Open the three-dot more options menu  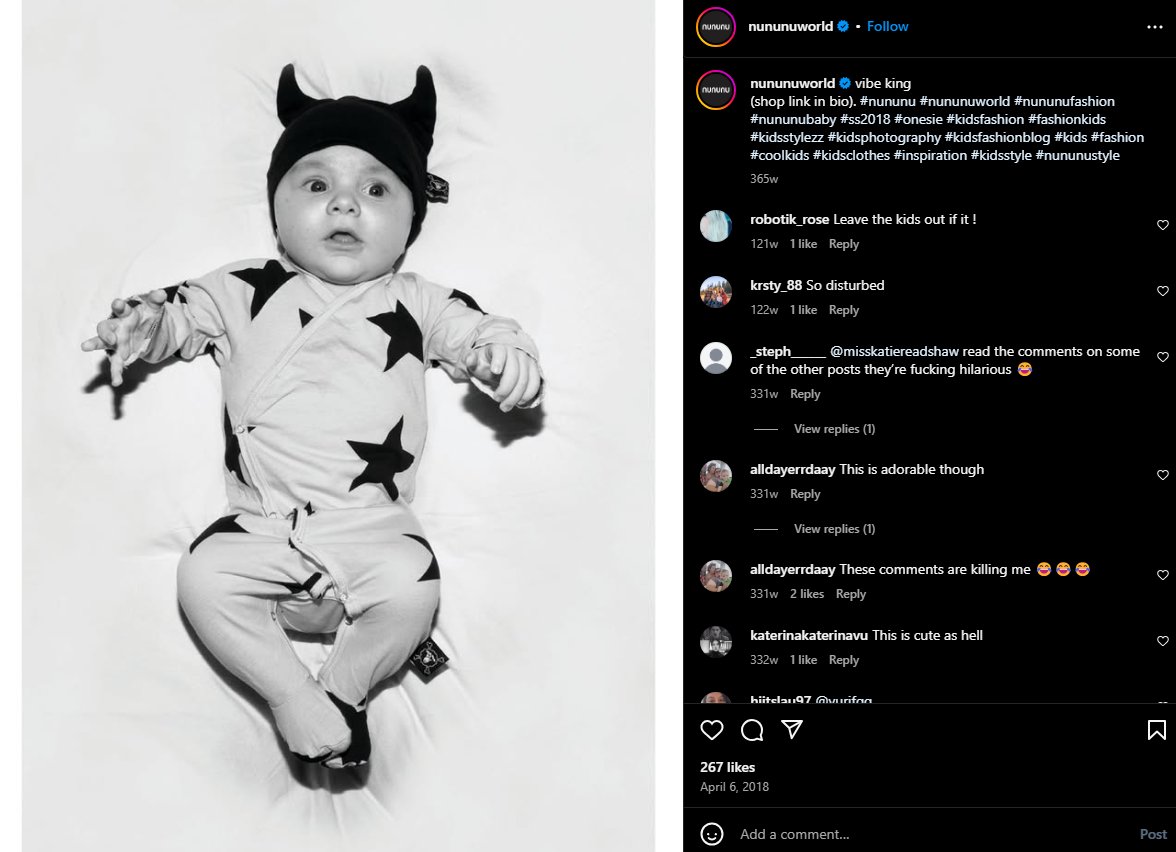click(x=1153, y=26)
